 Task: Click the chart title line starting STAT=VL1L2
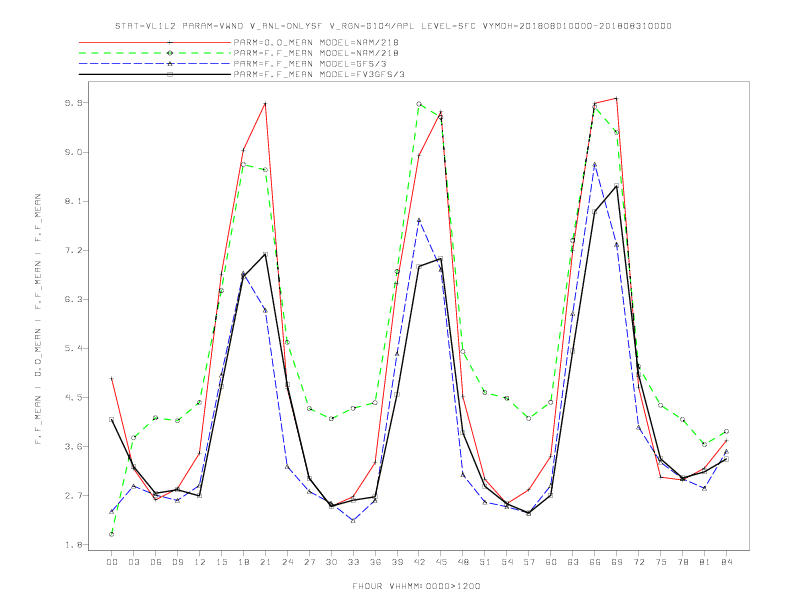393,26
